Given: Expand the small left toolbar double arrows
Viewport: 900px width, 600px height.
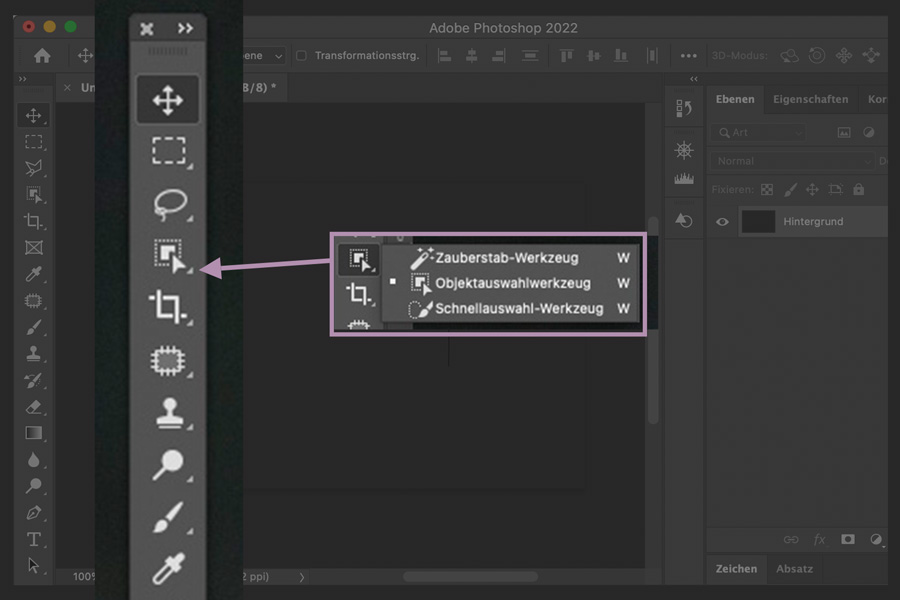Looking at the screenshot, I should 22,79.
